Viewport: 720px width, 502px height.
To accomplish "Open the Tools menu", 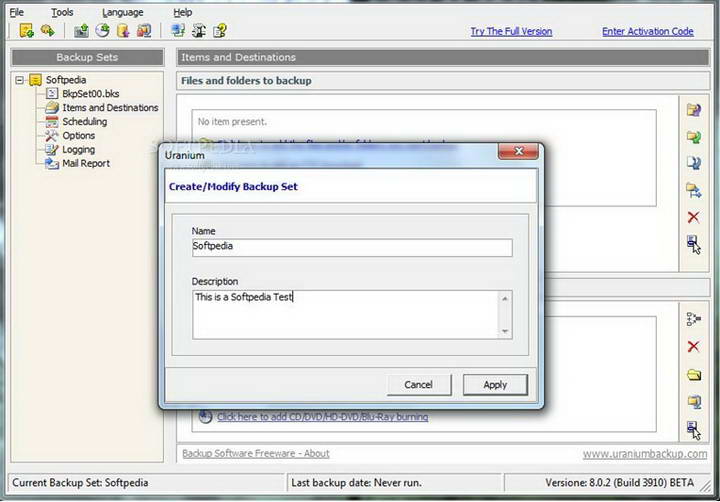I will (x=62, y=12).
